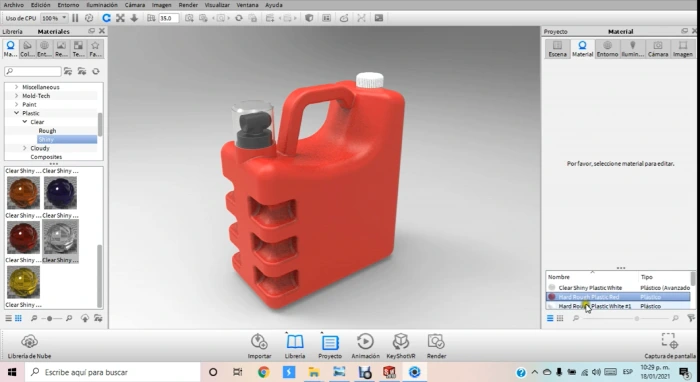Toggle the Proyecto panel button

coord(330,346)
